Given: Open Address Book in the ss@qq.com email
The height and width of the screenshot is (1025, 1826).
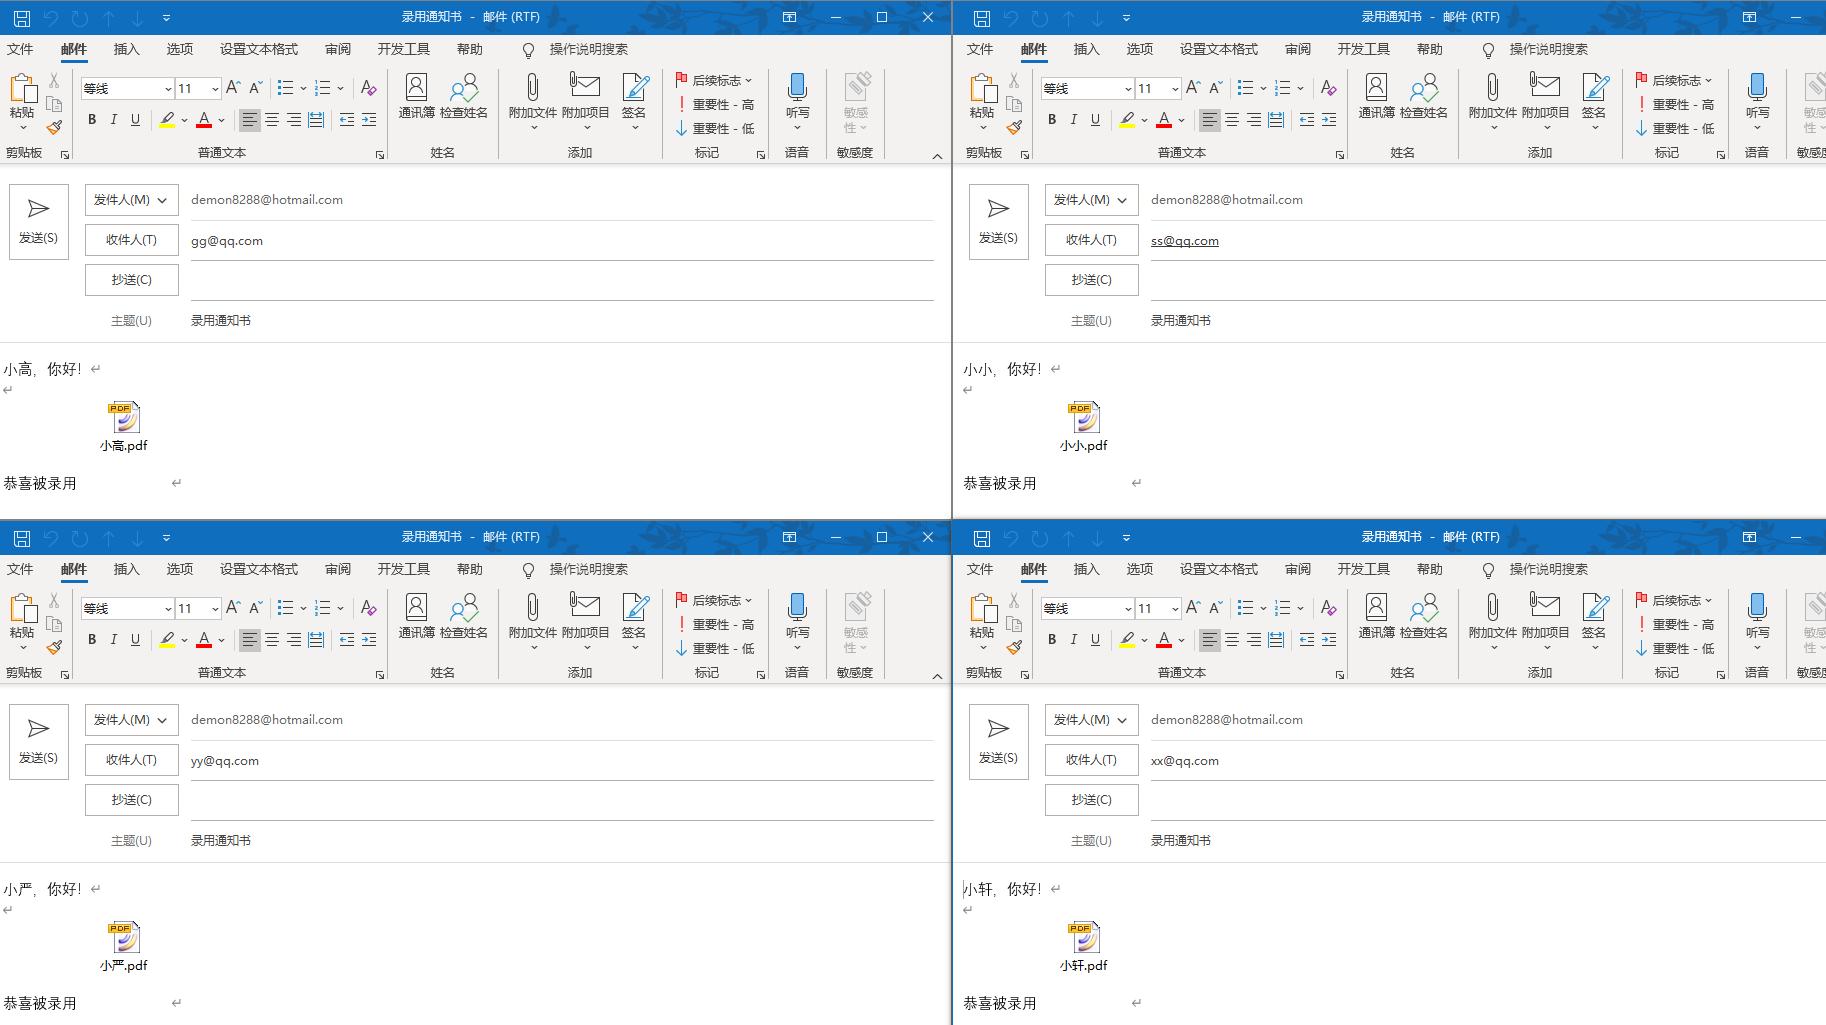Looking at the screenshot, I should click(1376, 96).
